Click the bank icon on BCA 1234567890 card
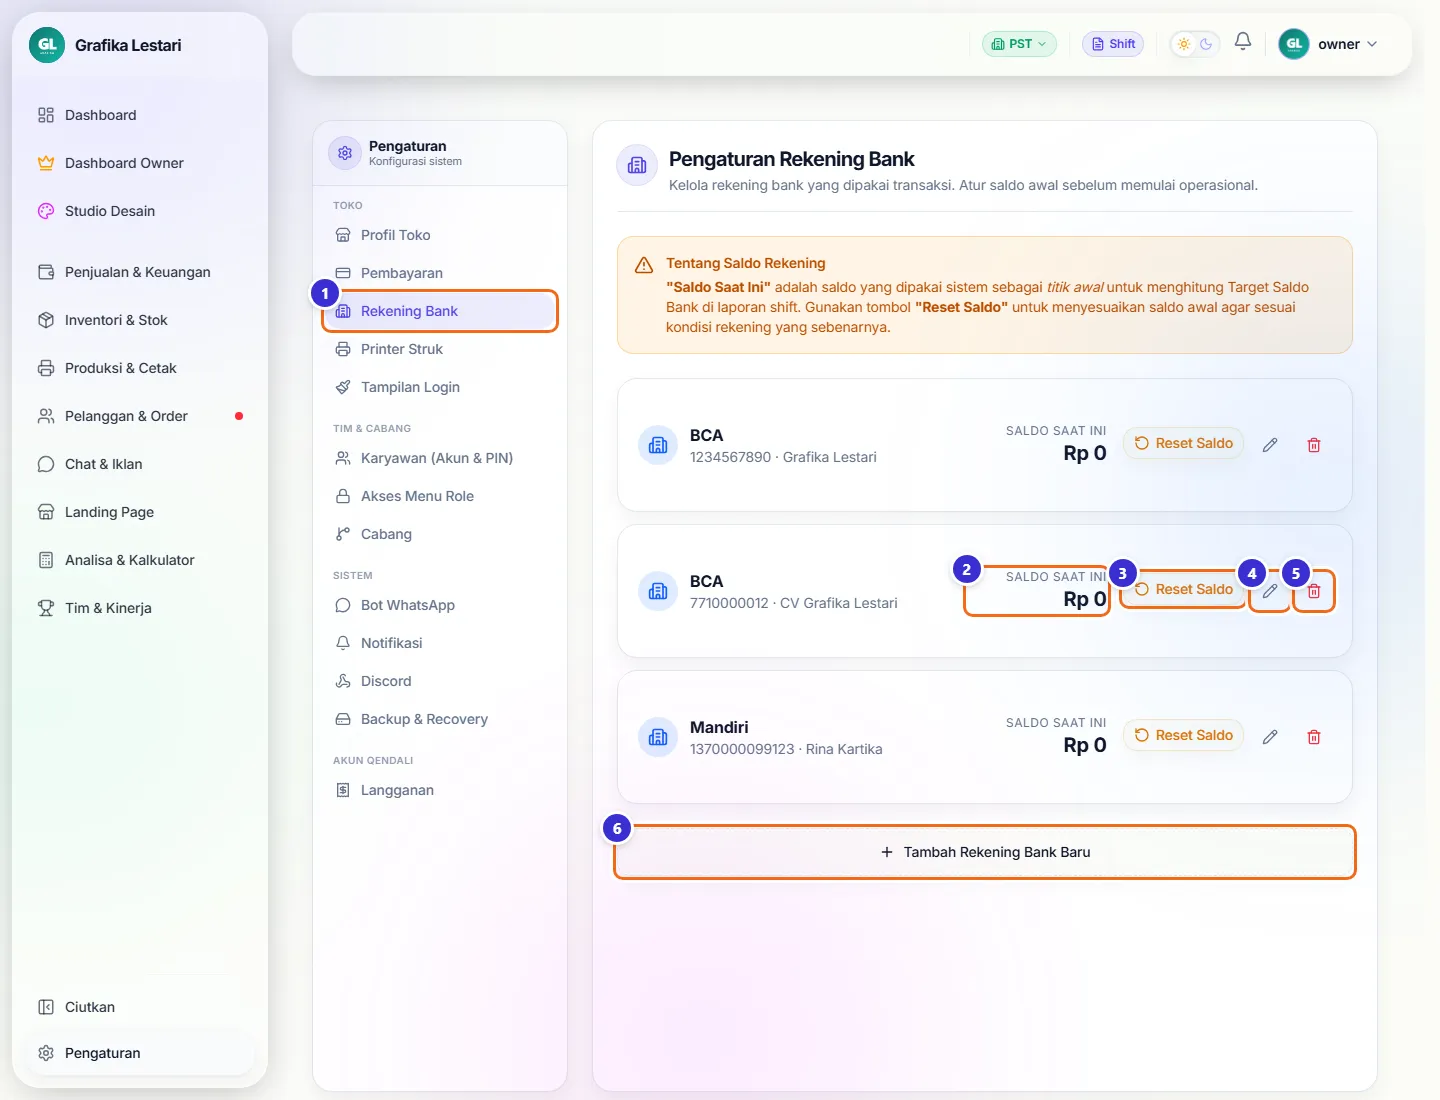The height and width of the screenshot is (1100, 1440). (658, 445)
